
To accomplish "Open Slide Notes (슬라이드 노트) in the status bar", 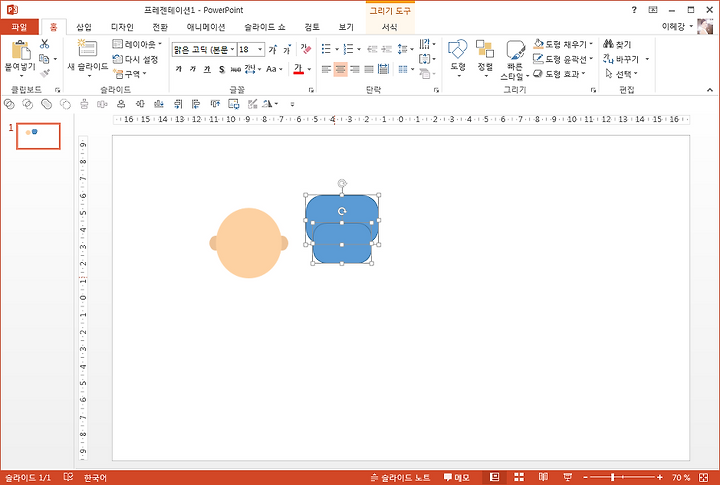I will coord(400,478).
